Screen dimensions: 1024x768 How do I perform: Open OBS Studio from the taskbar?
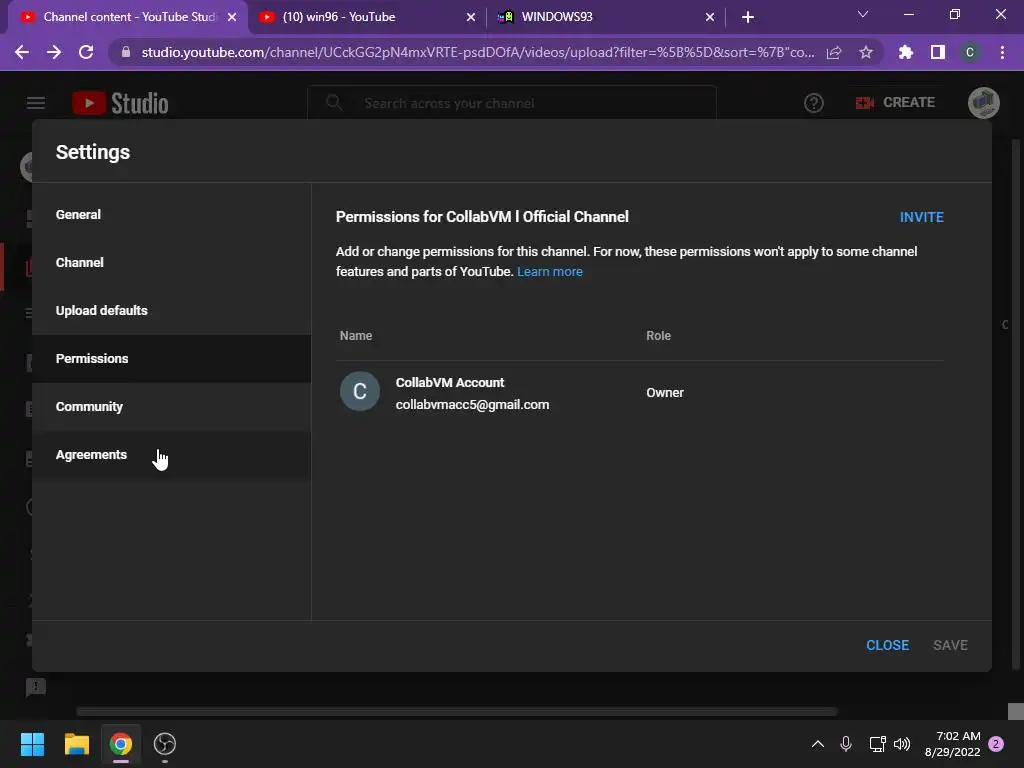tap(165, 744)
